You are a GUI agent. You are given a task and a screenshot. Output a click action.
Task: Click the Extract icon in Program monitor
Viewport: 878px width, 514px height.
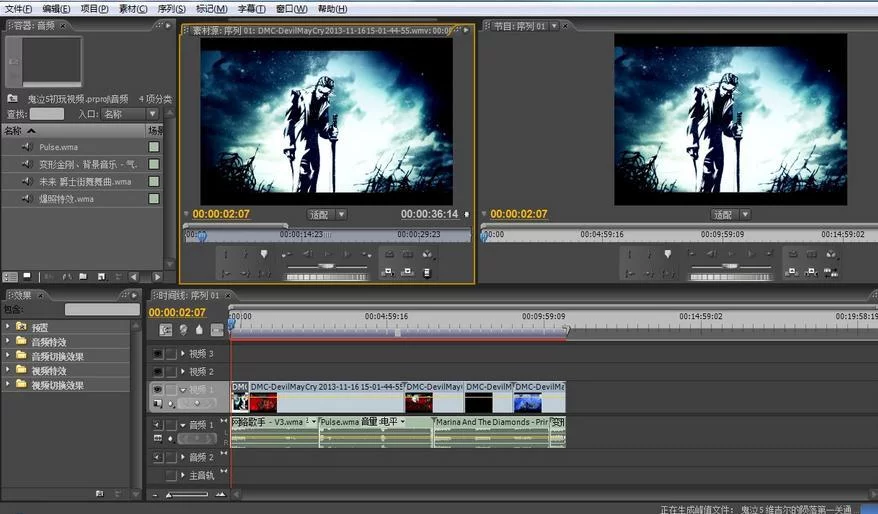pyautogui.click(x=811, y=273)
